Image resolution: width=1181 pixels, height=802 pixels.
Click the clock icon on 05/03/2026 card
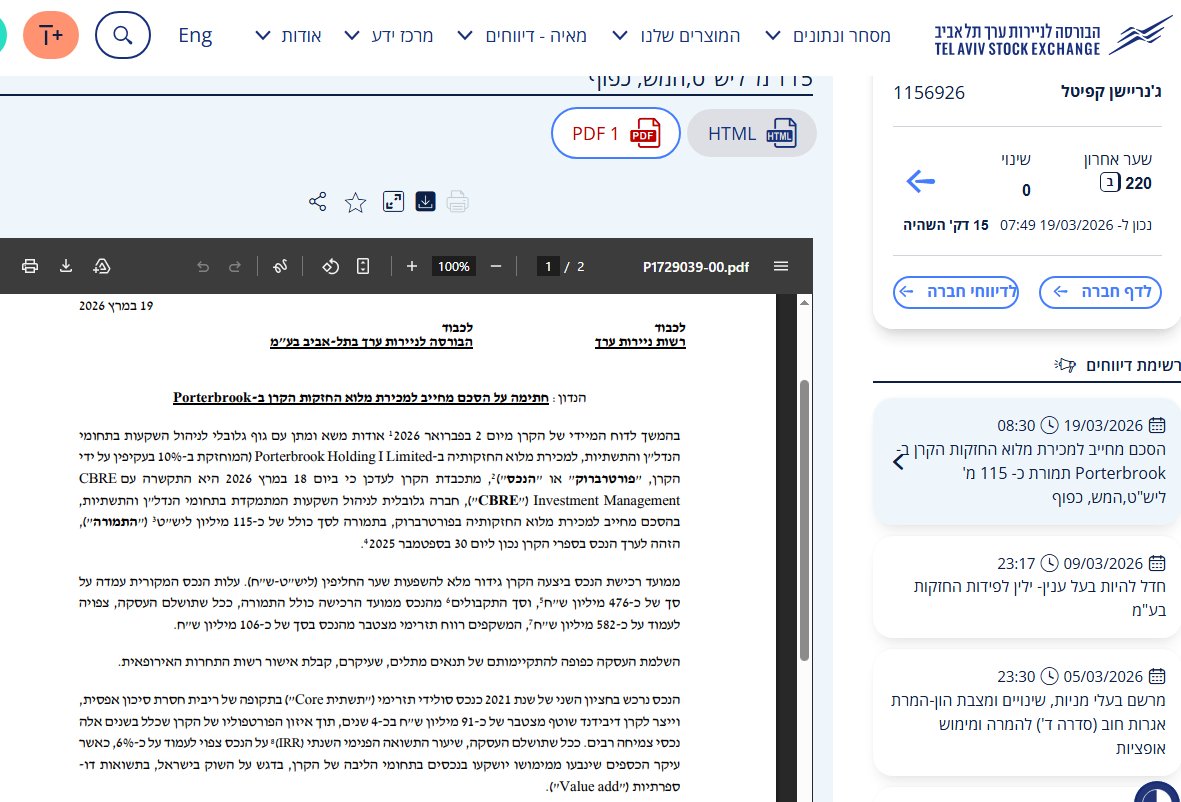pos(1049,676)
